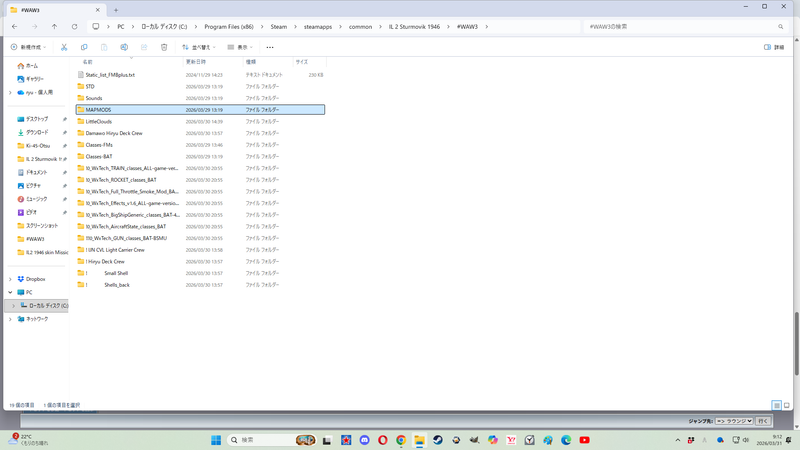Navigate to steamapps breadcrumb
The image size is (800, 450).
(x=318, y=27)
